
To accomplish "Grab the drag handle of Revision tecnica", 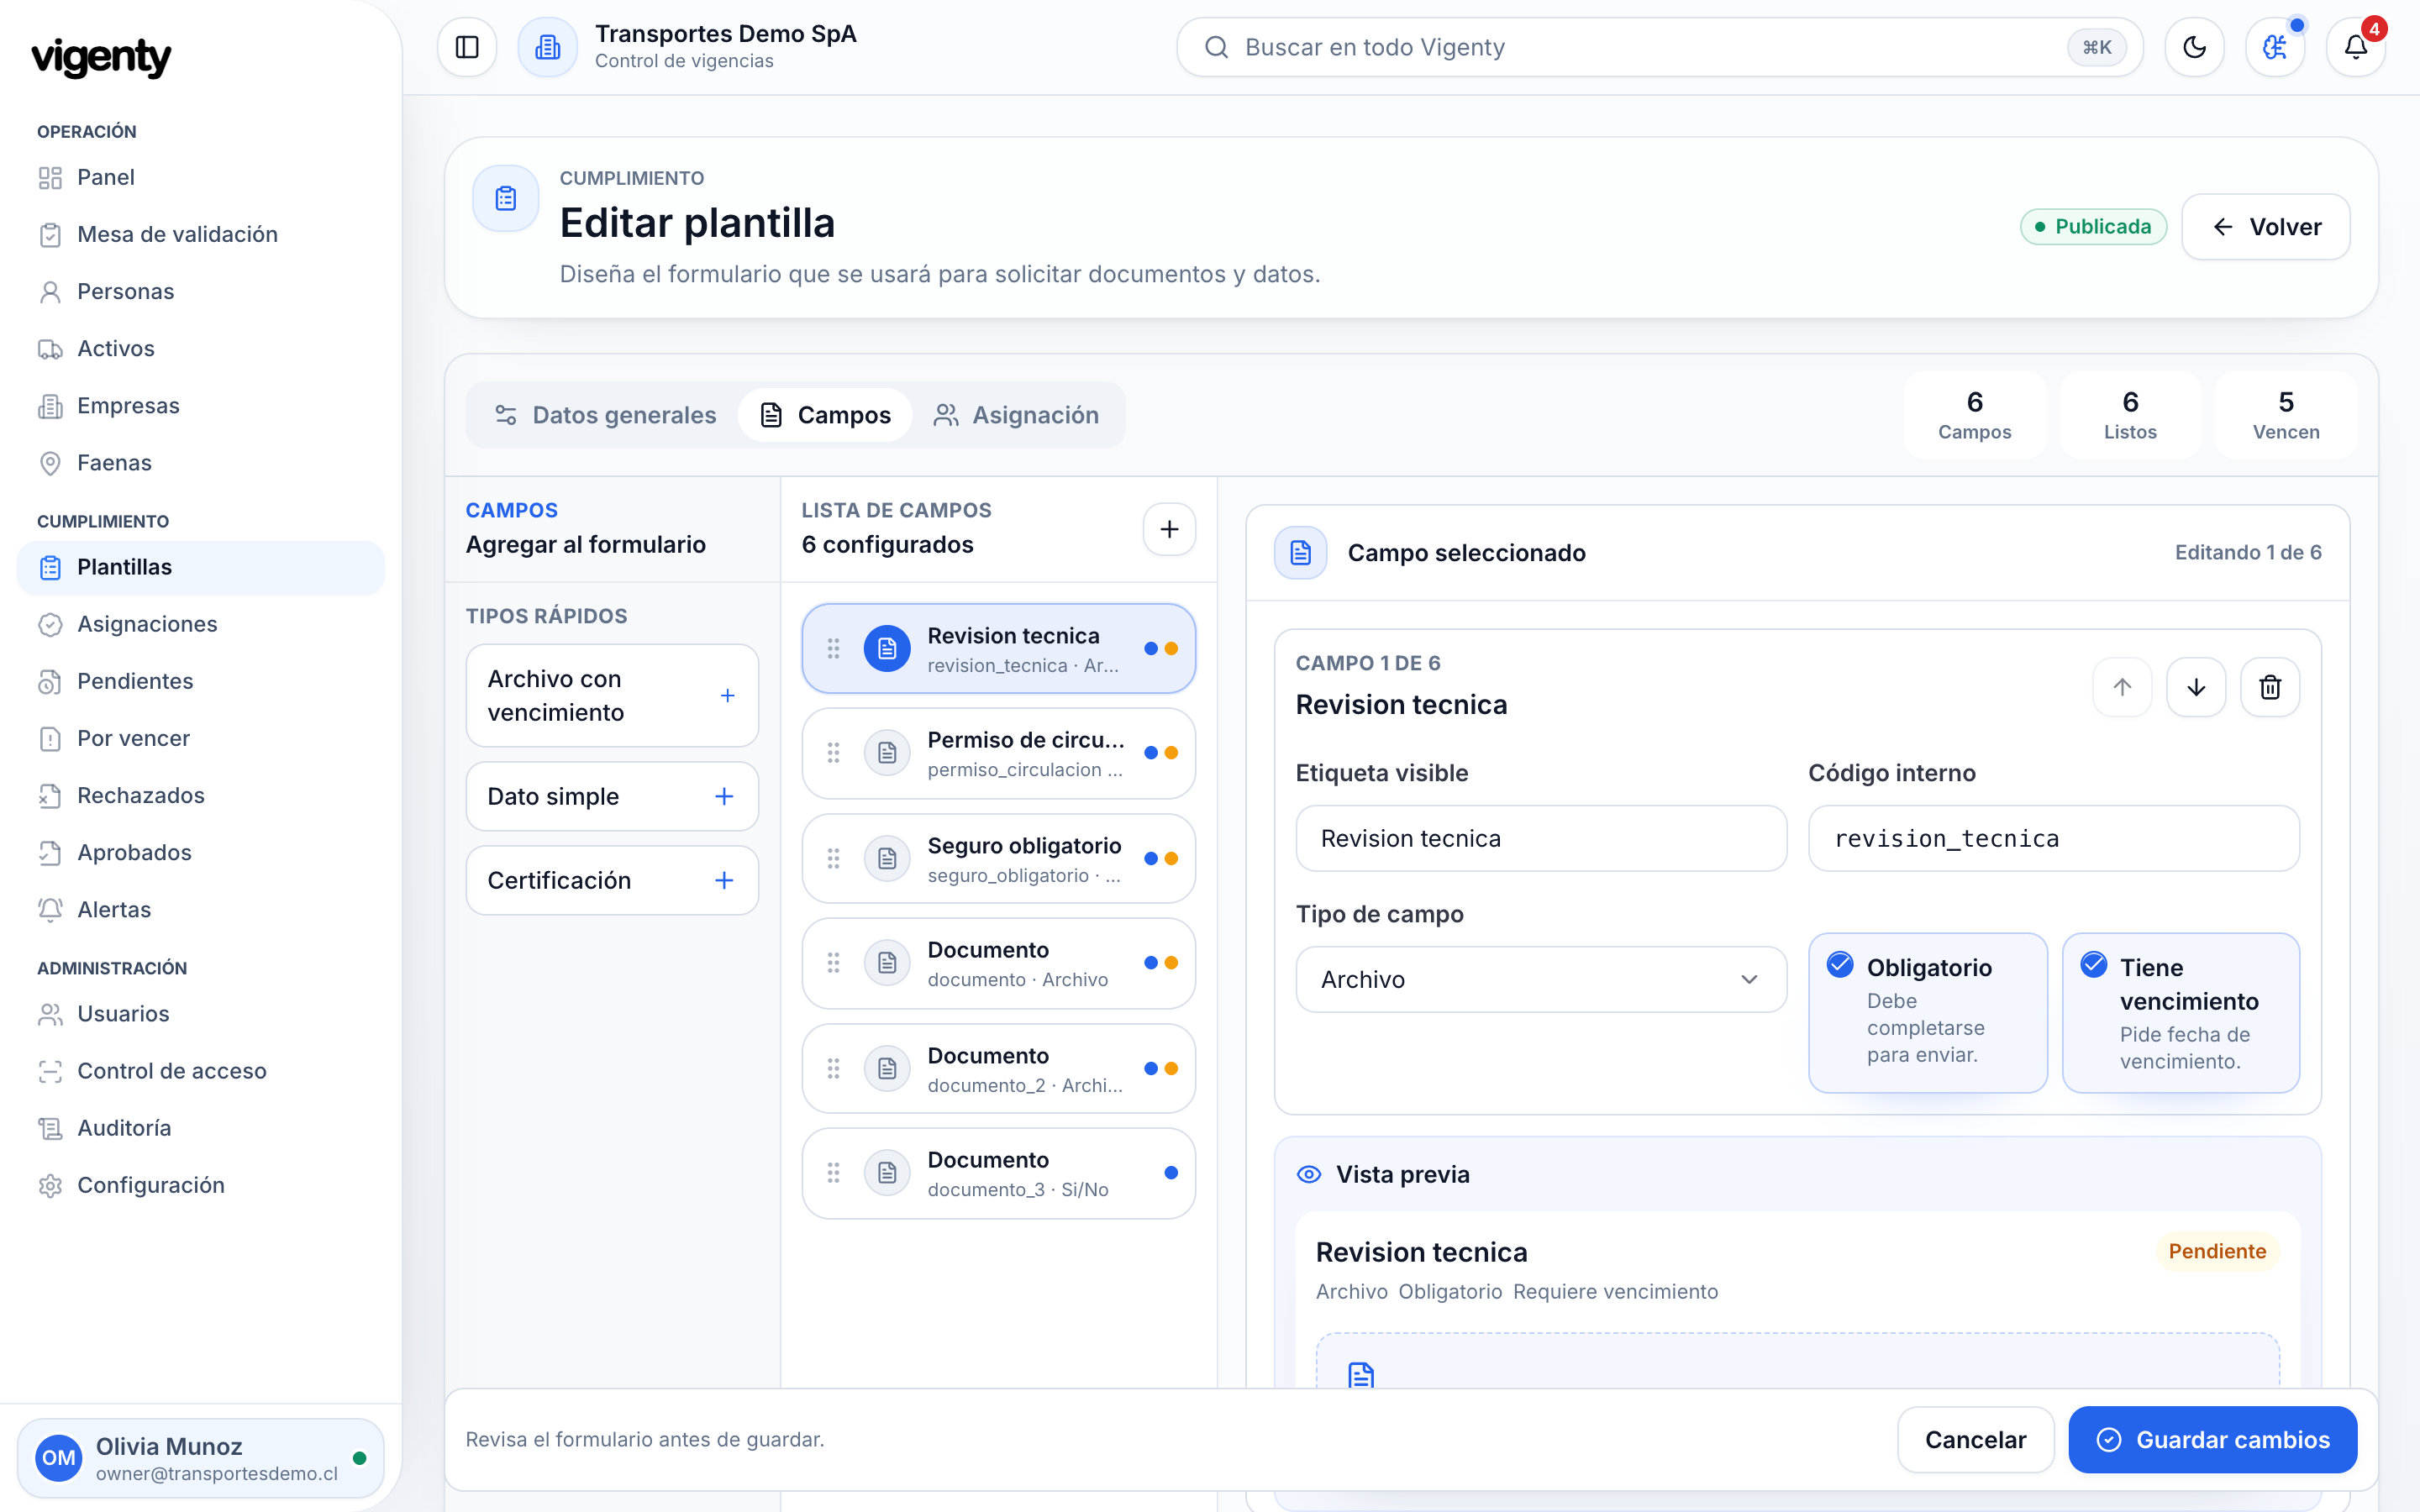I will click(x=833, y=649).
